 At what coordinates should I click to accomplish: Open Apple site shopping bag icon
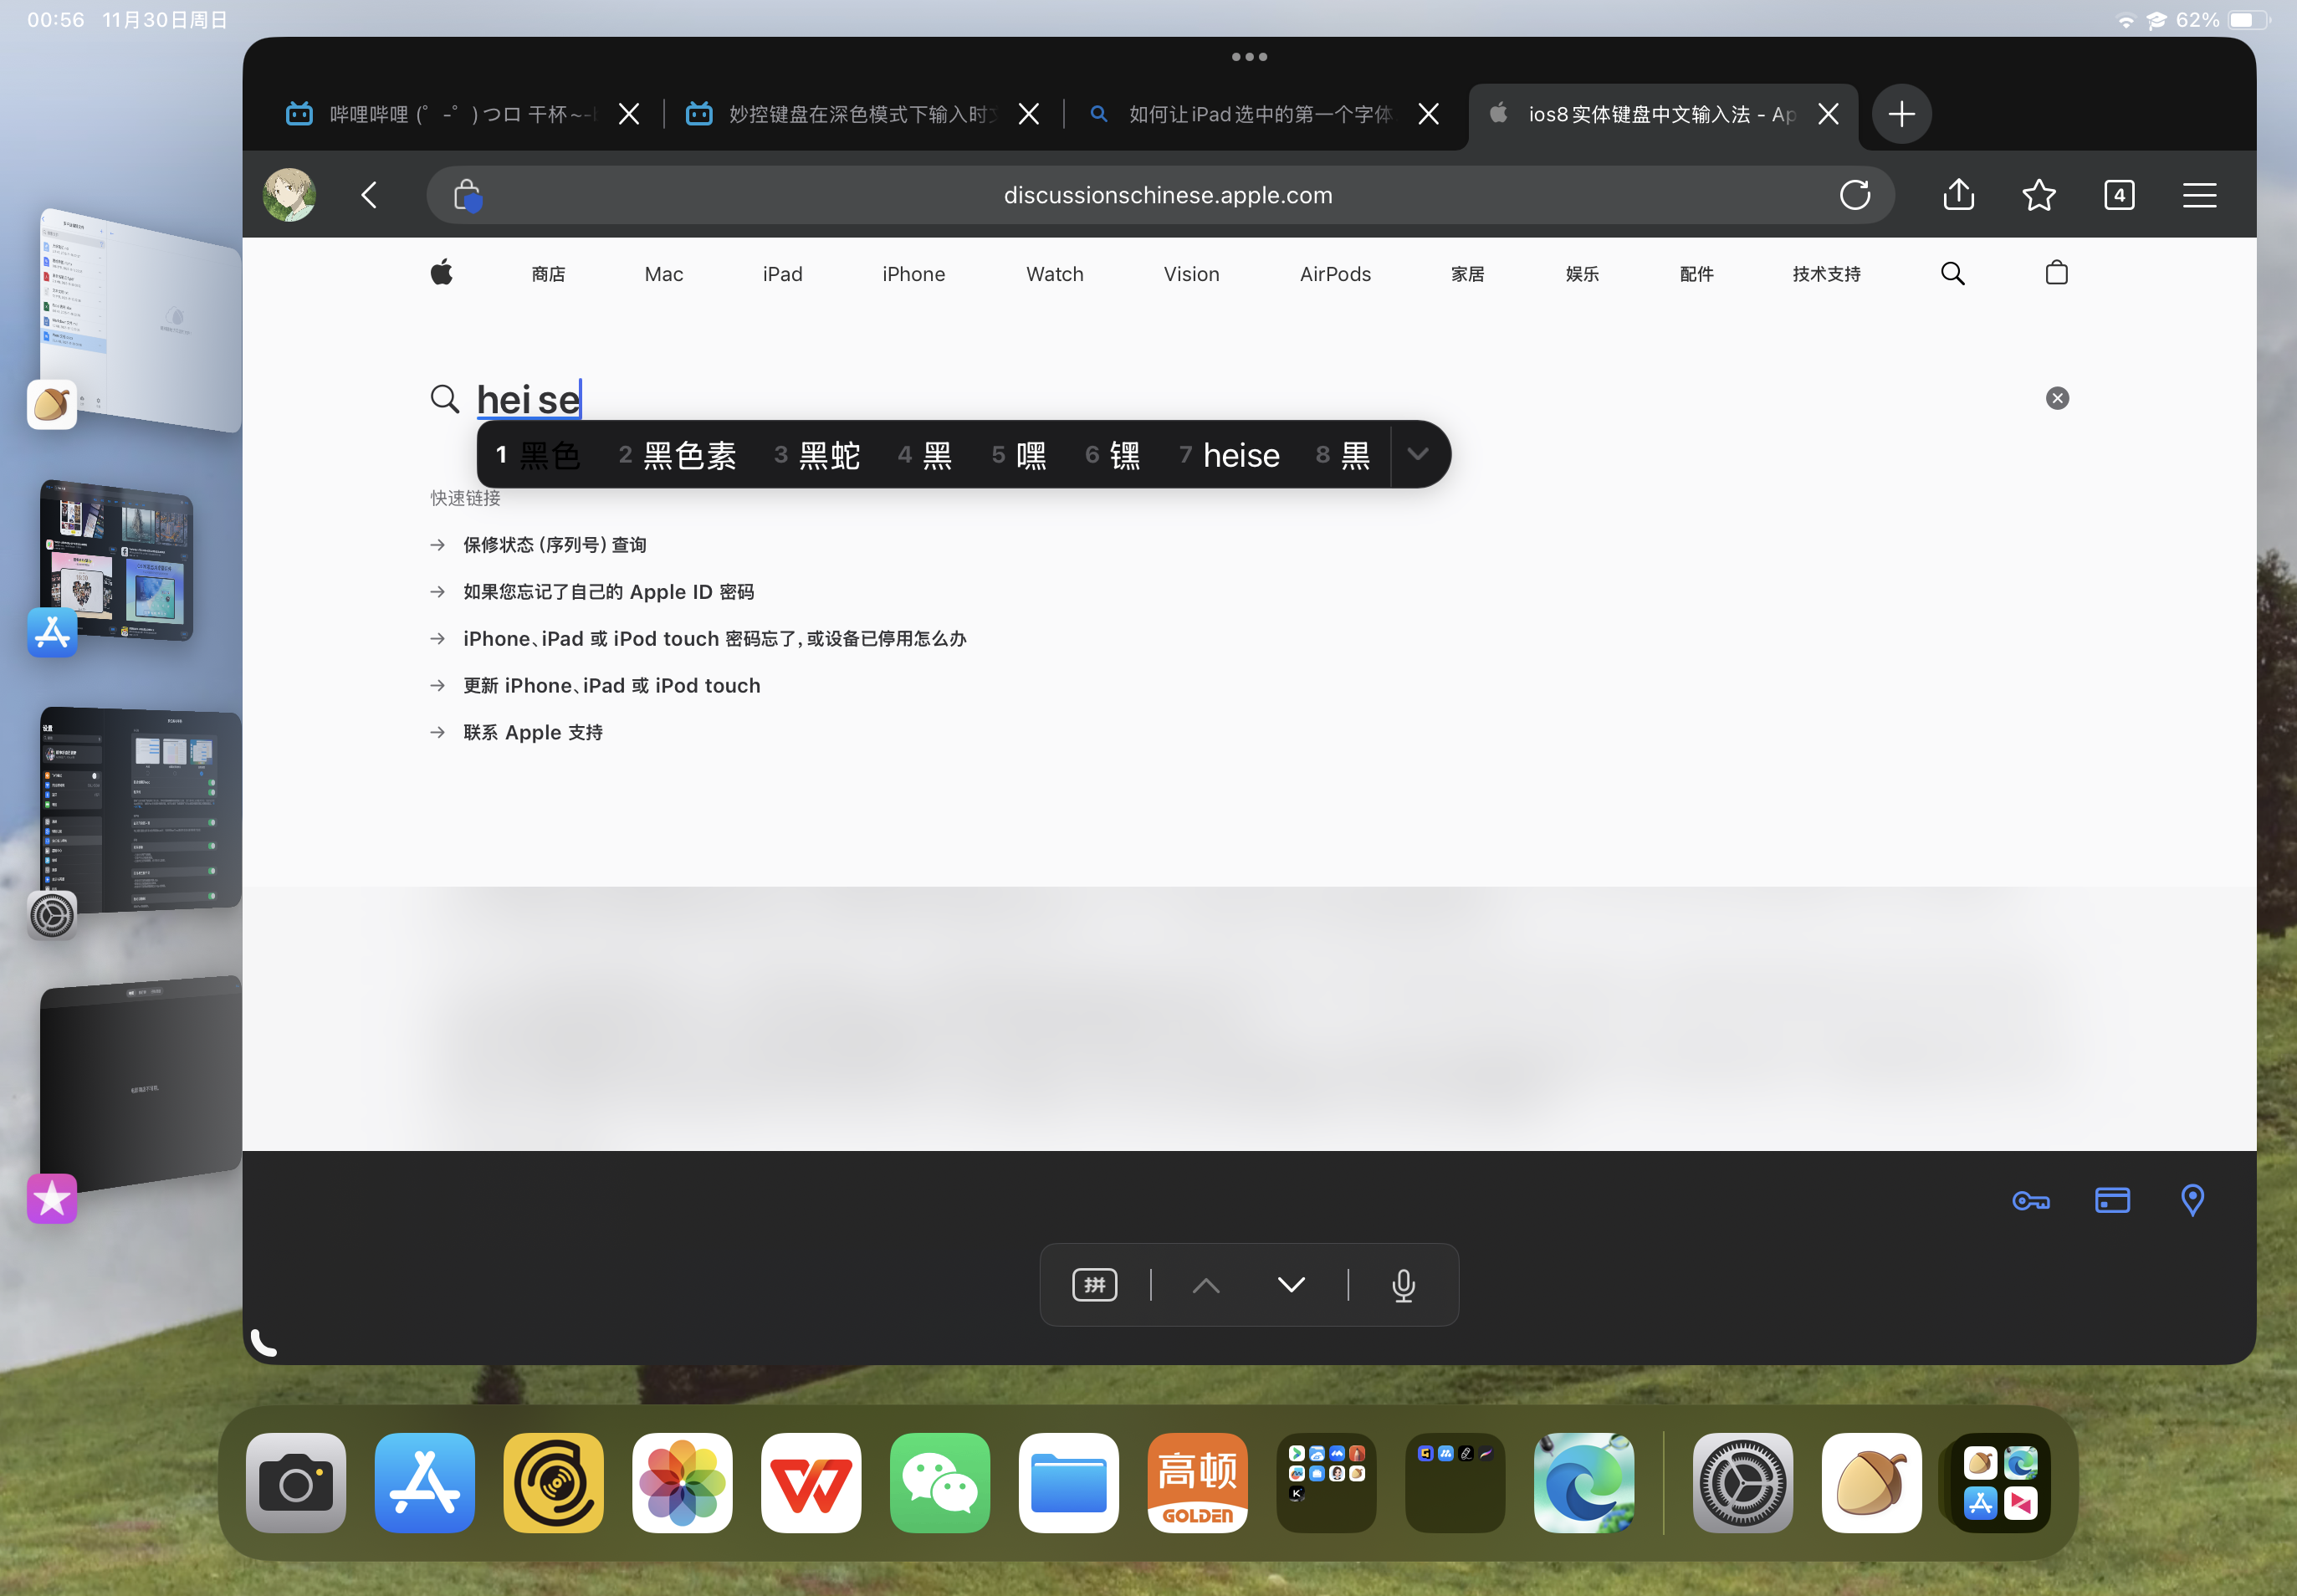click(x=2056, y=273)
